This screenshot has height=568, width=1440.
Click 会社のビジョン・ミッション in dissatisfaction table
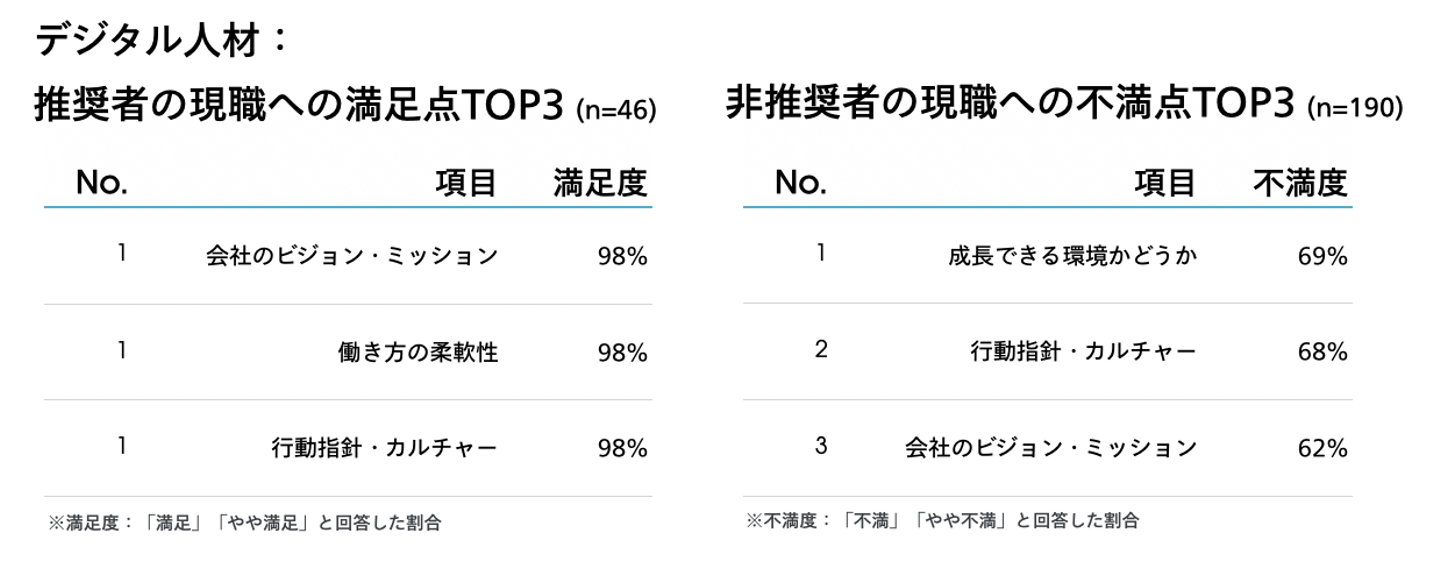click(x=1050, y=448)
